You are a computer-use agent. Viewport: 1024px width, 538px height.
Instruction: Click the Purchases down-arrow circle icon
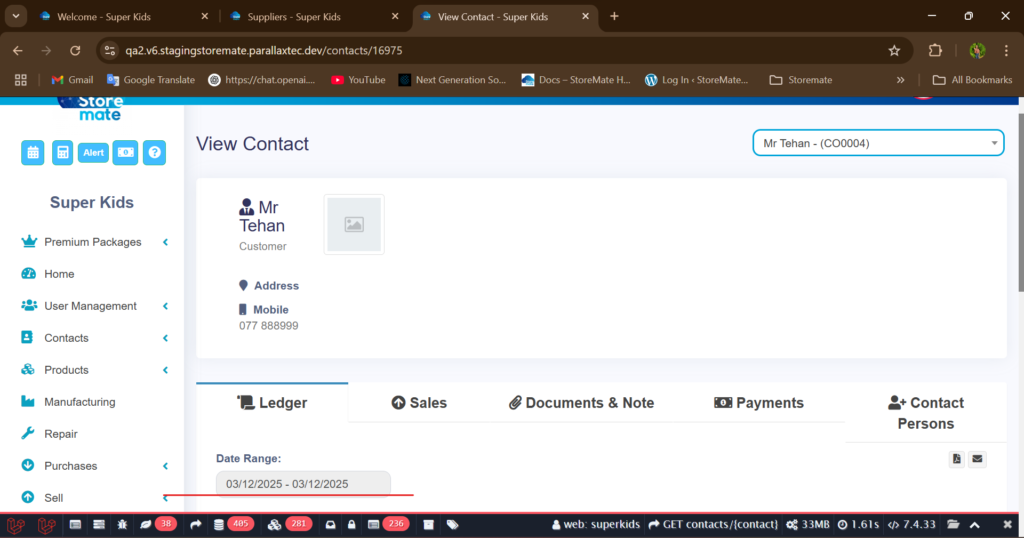pyautogui.click(x=27, y=466)
